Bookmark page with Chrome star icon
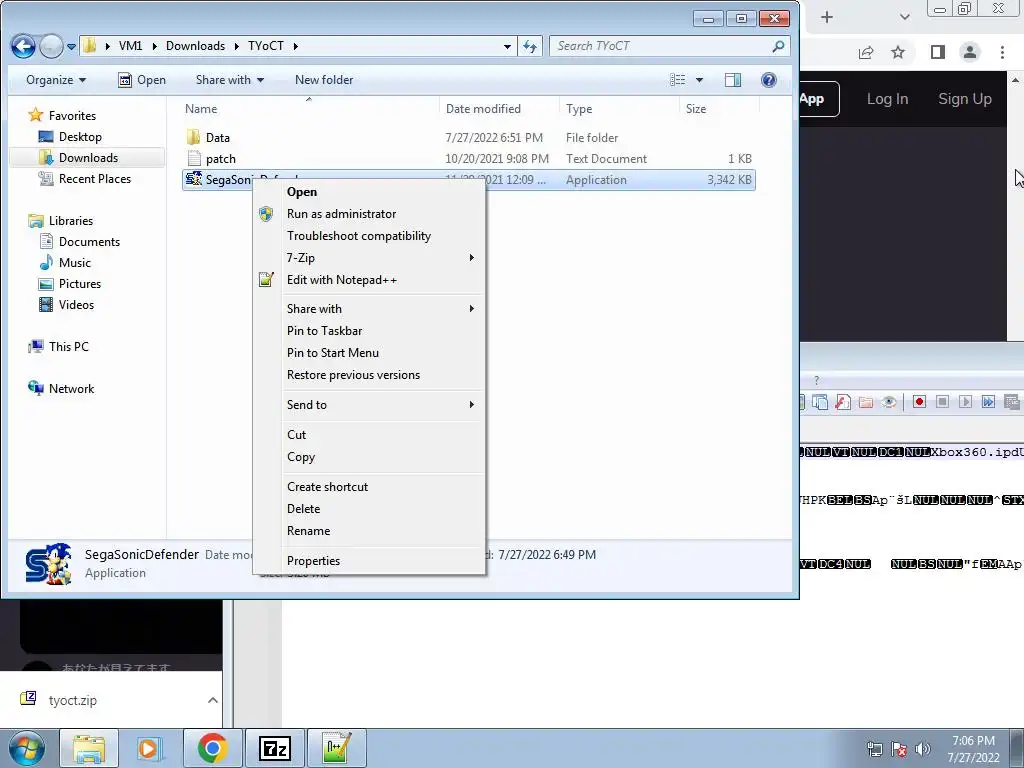The height and width of the screenshot is (768, 1024). pyautogui.click(x=898, y=52)
